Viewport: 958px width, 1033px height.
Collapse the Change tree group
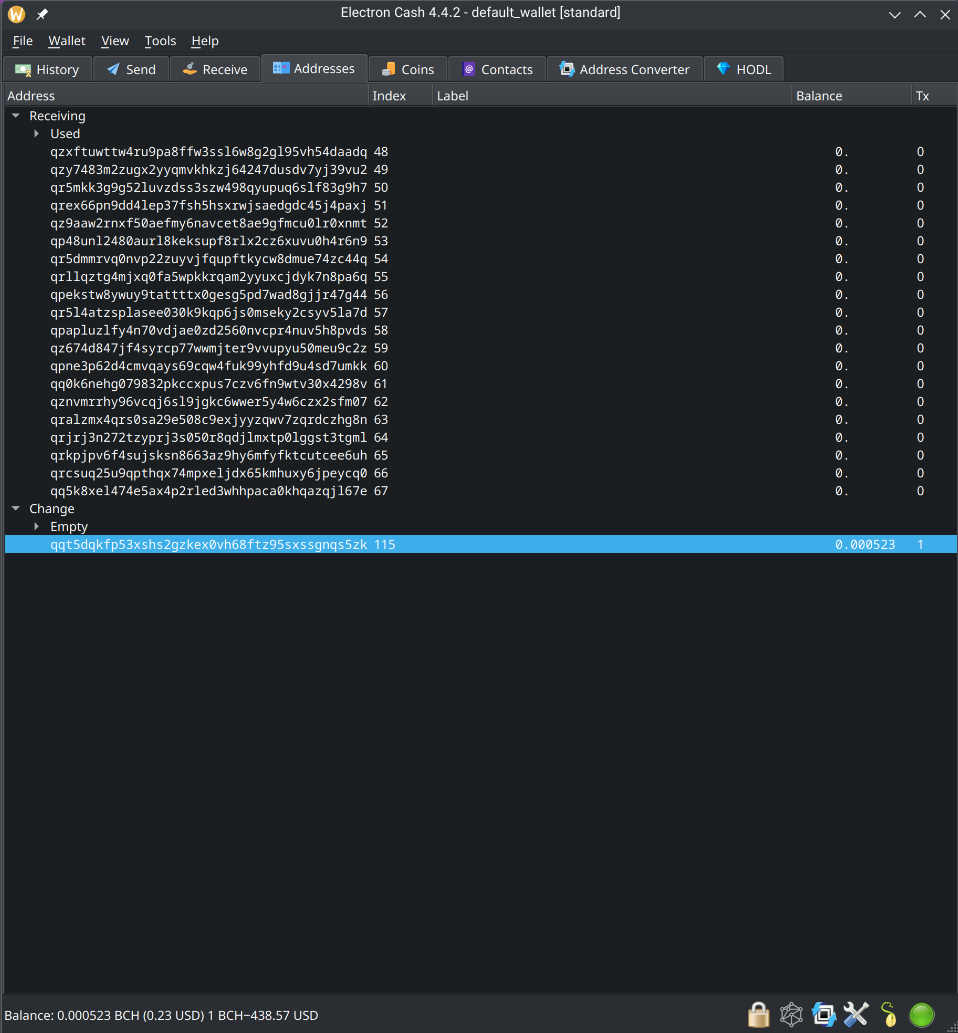pos(16,509)
